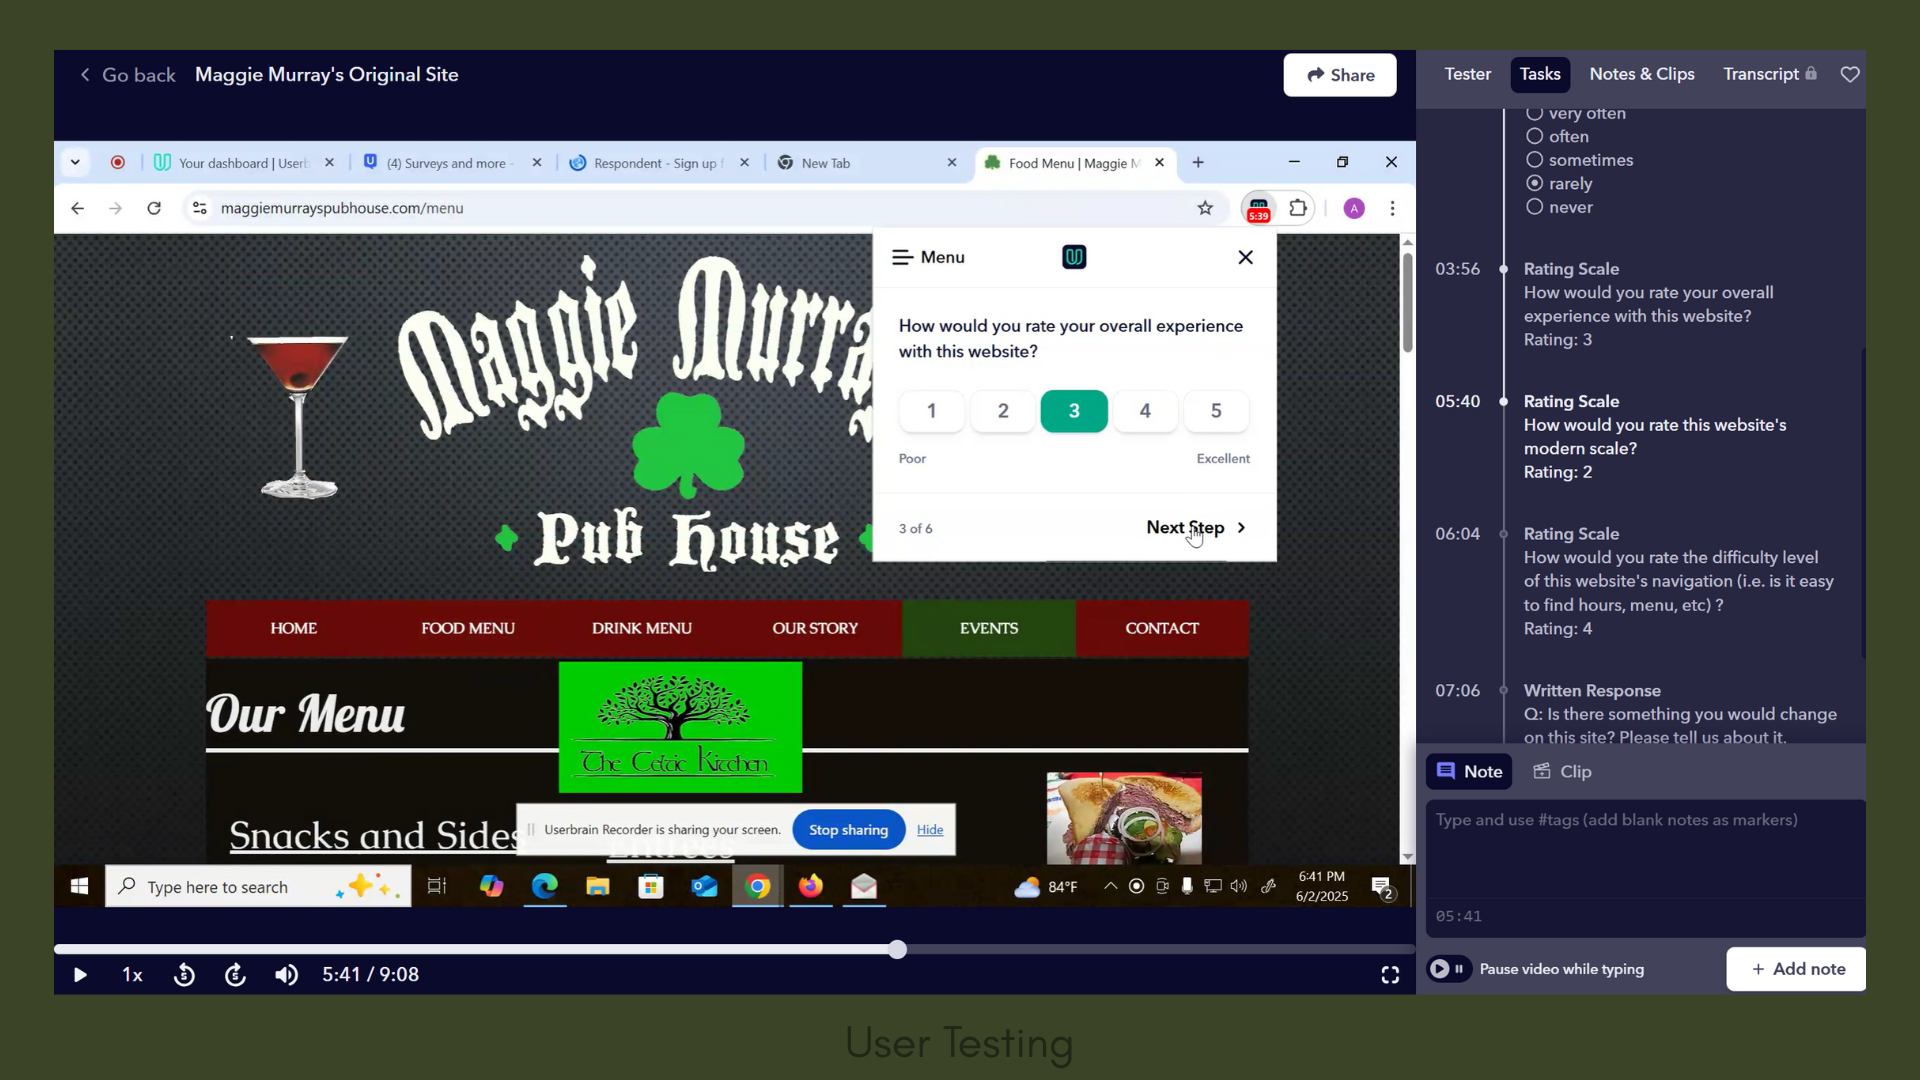Open Chrome extensions puzzle icon

click(1298, 208)
